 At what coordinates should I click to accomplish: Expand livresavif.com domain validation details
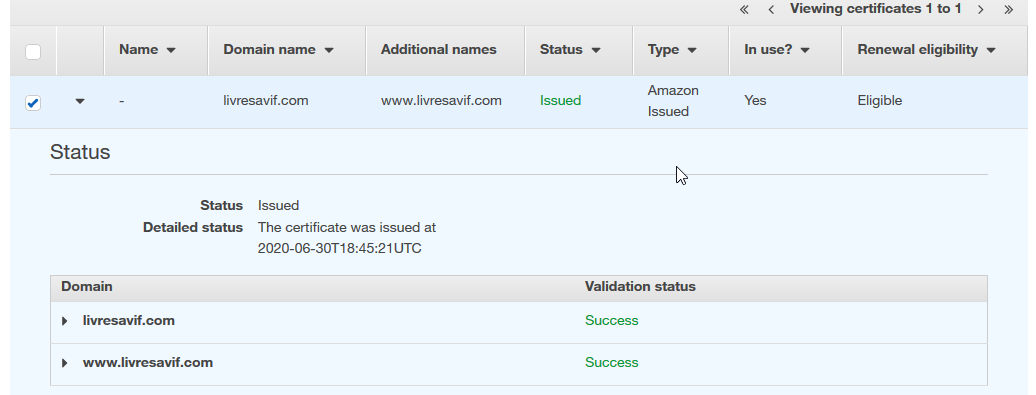(64, 321)
